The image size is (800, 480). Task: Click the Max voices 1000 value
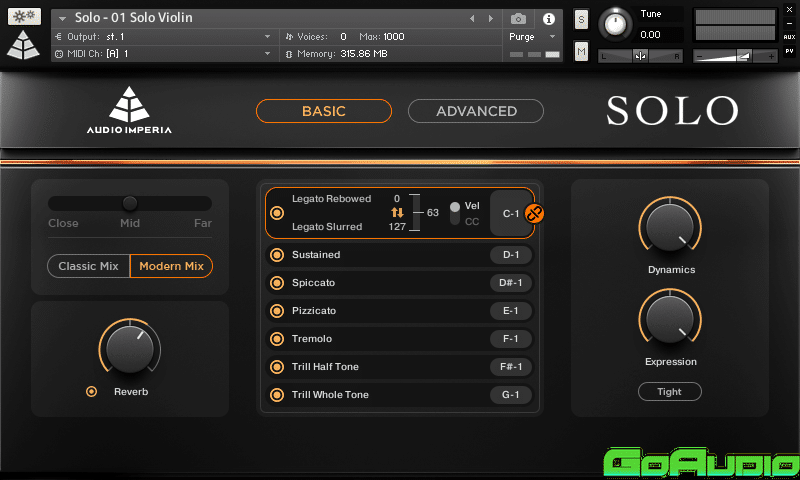[393, 37]
